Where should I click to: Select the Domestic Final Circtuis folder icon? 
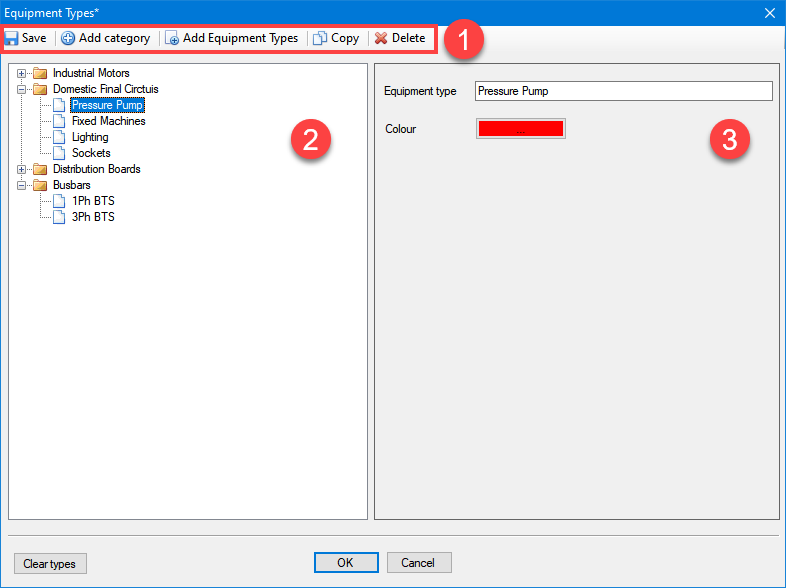coord(40,89)
